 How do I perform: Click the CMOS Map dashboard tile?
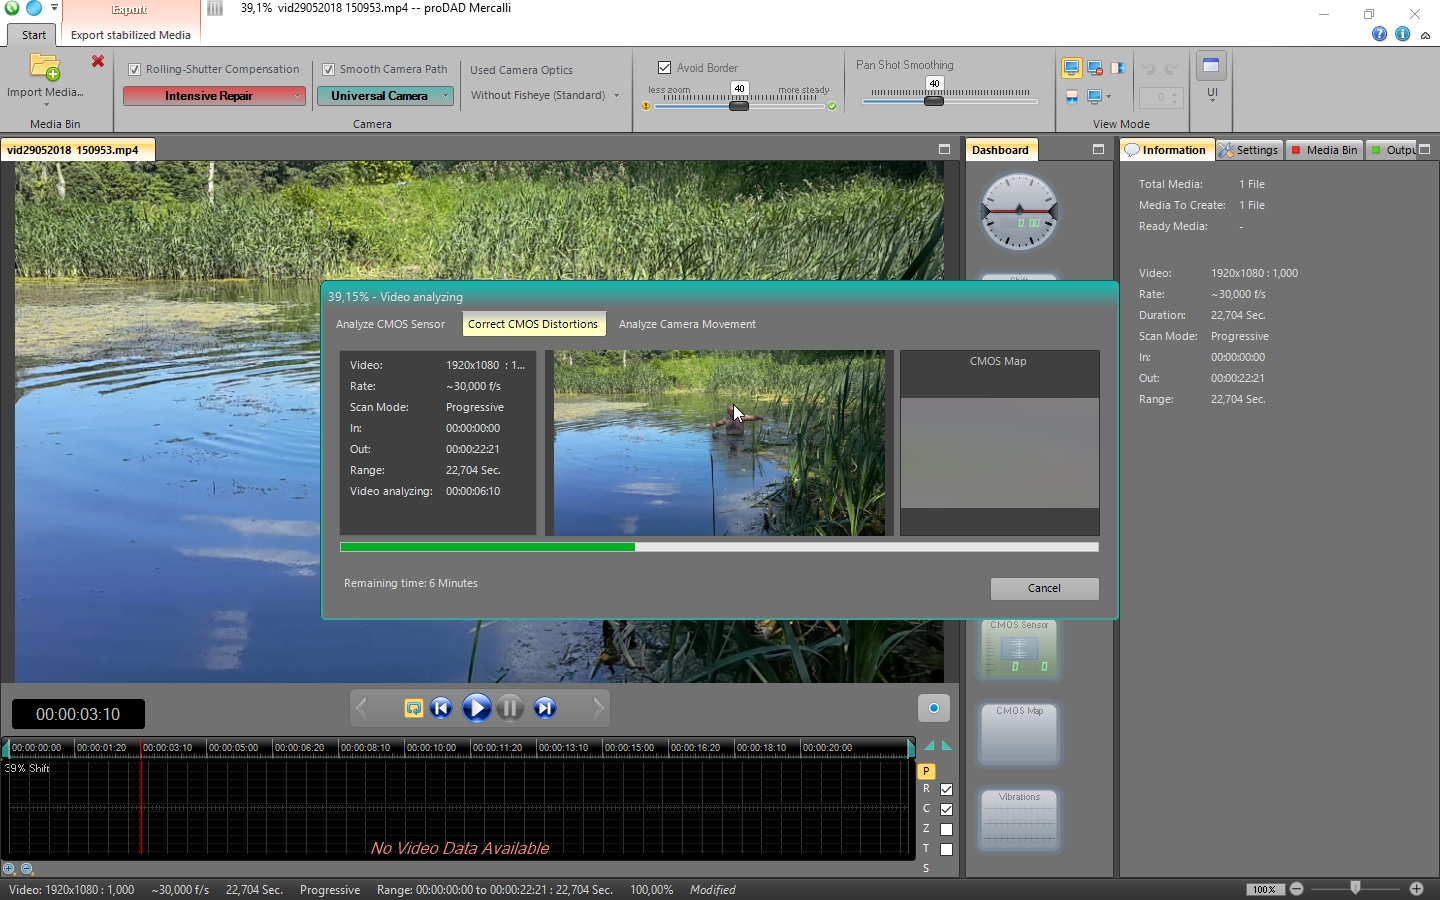click(x=1019, y=733)
